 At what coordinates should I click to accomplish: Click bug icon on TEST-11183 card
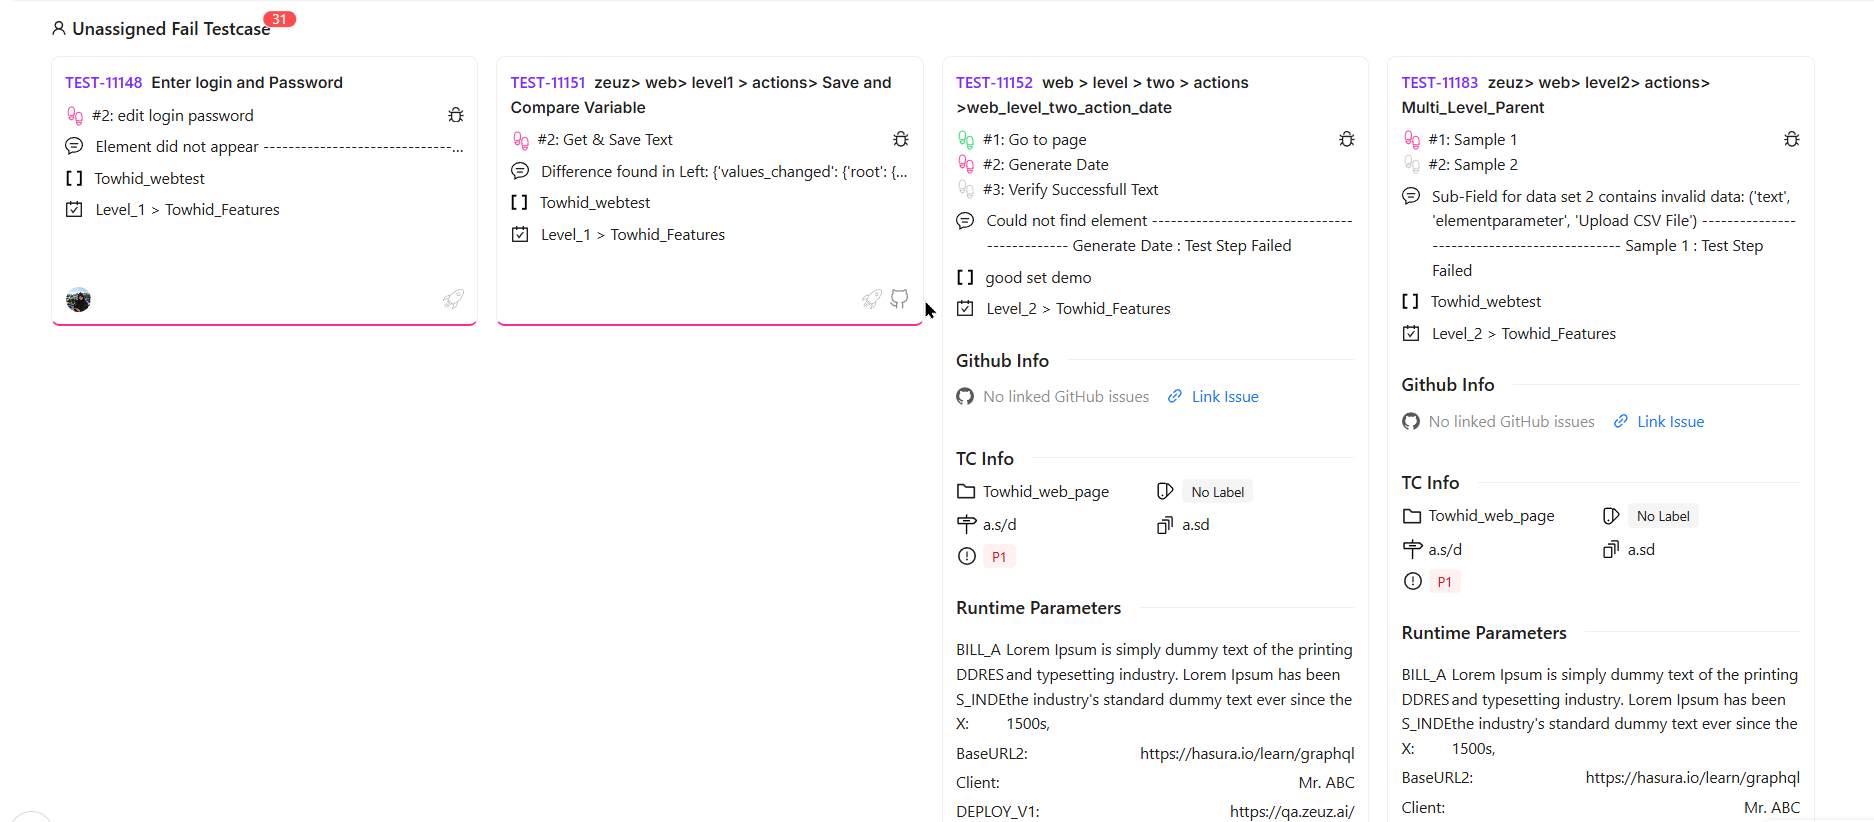pyautogui.click(x=1792, y=139)
